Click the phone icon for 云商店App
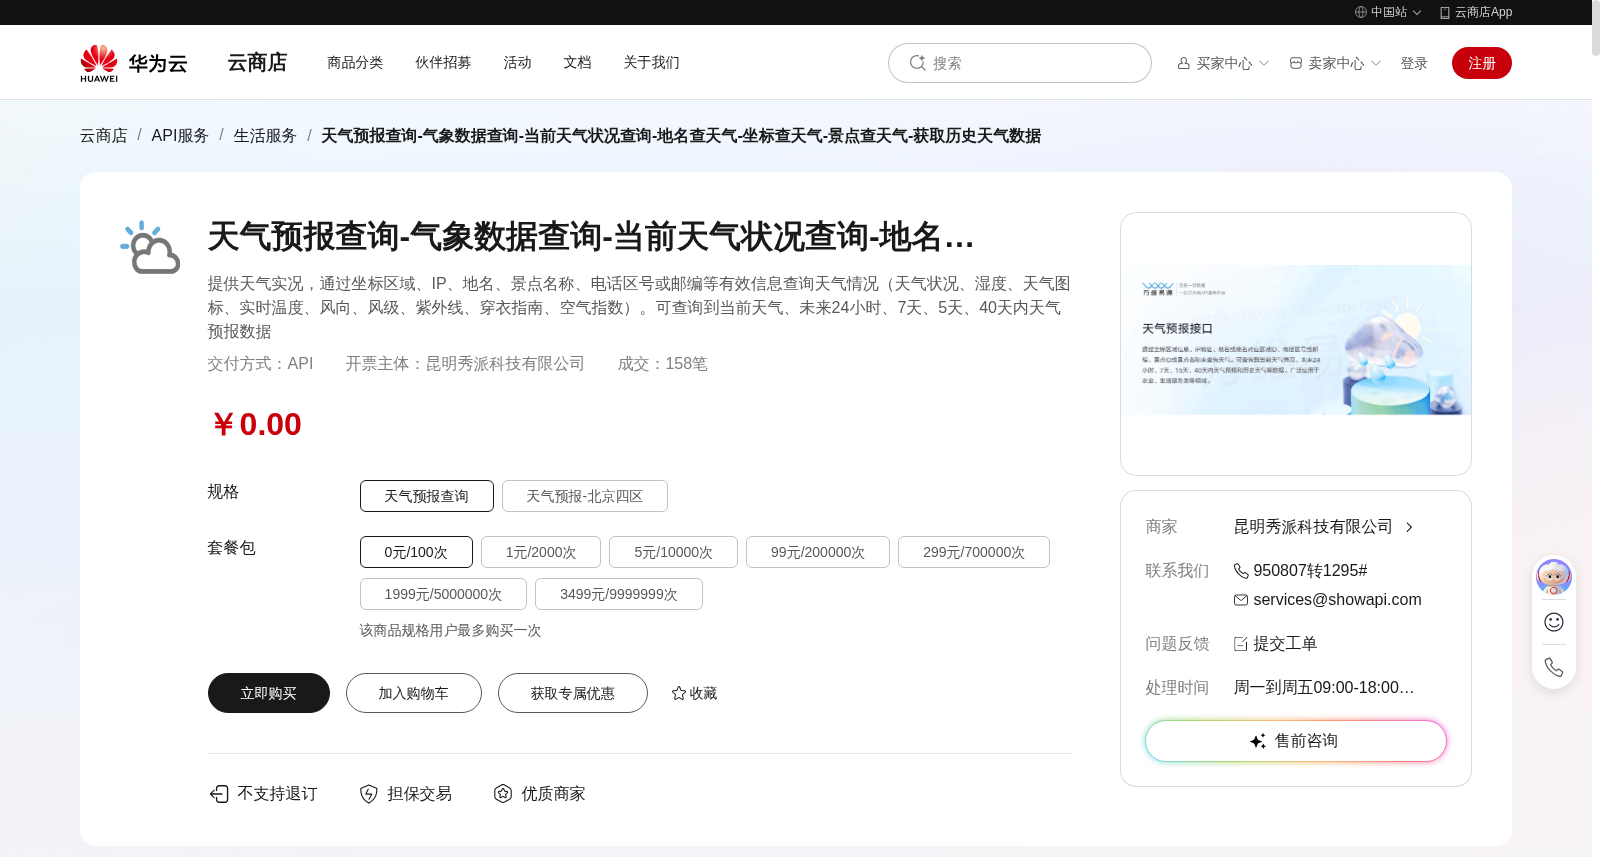This screenshot has height=857, width=1600. pyautogui.click(x=1445, y=12)
